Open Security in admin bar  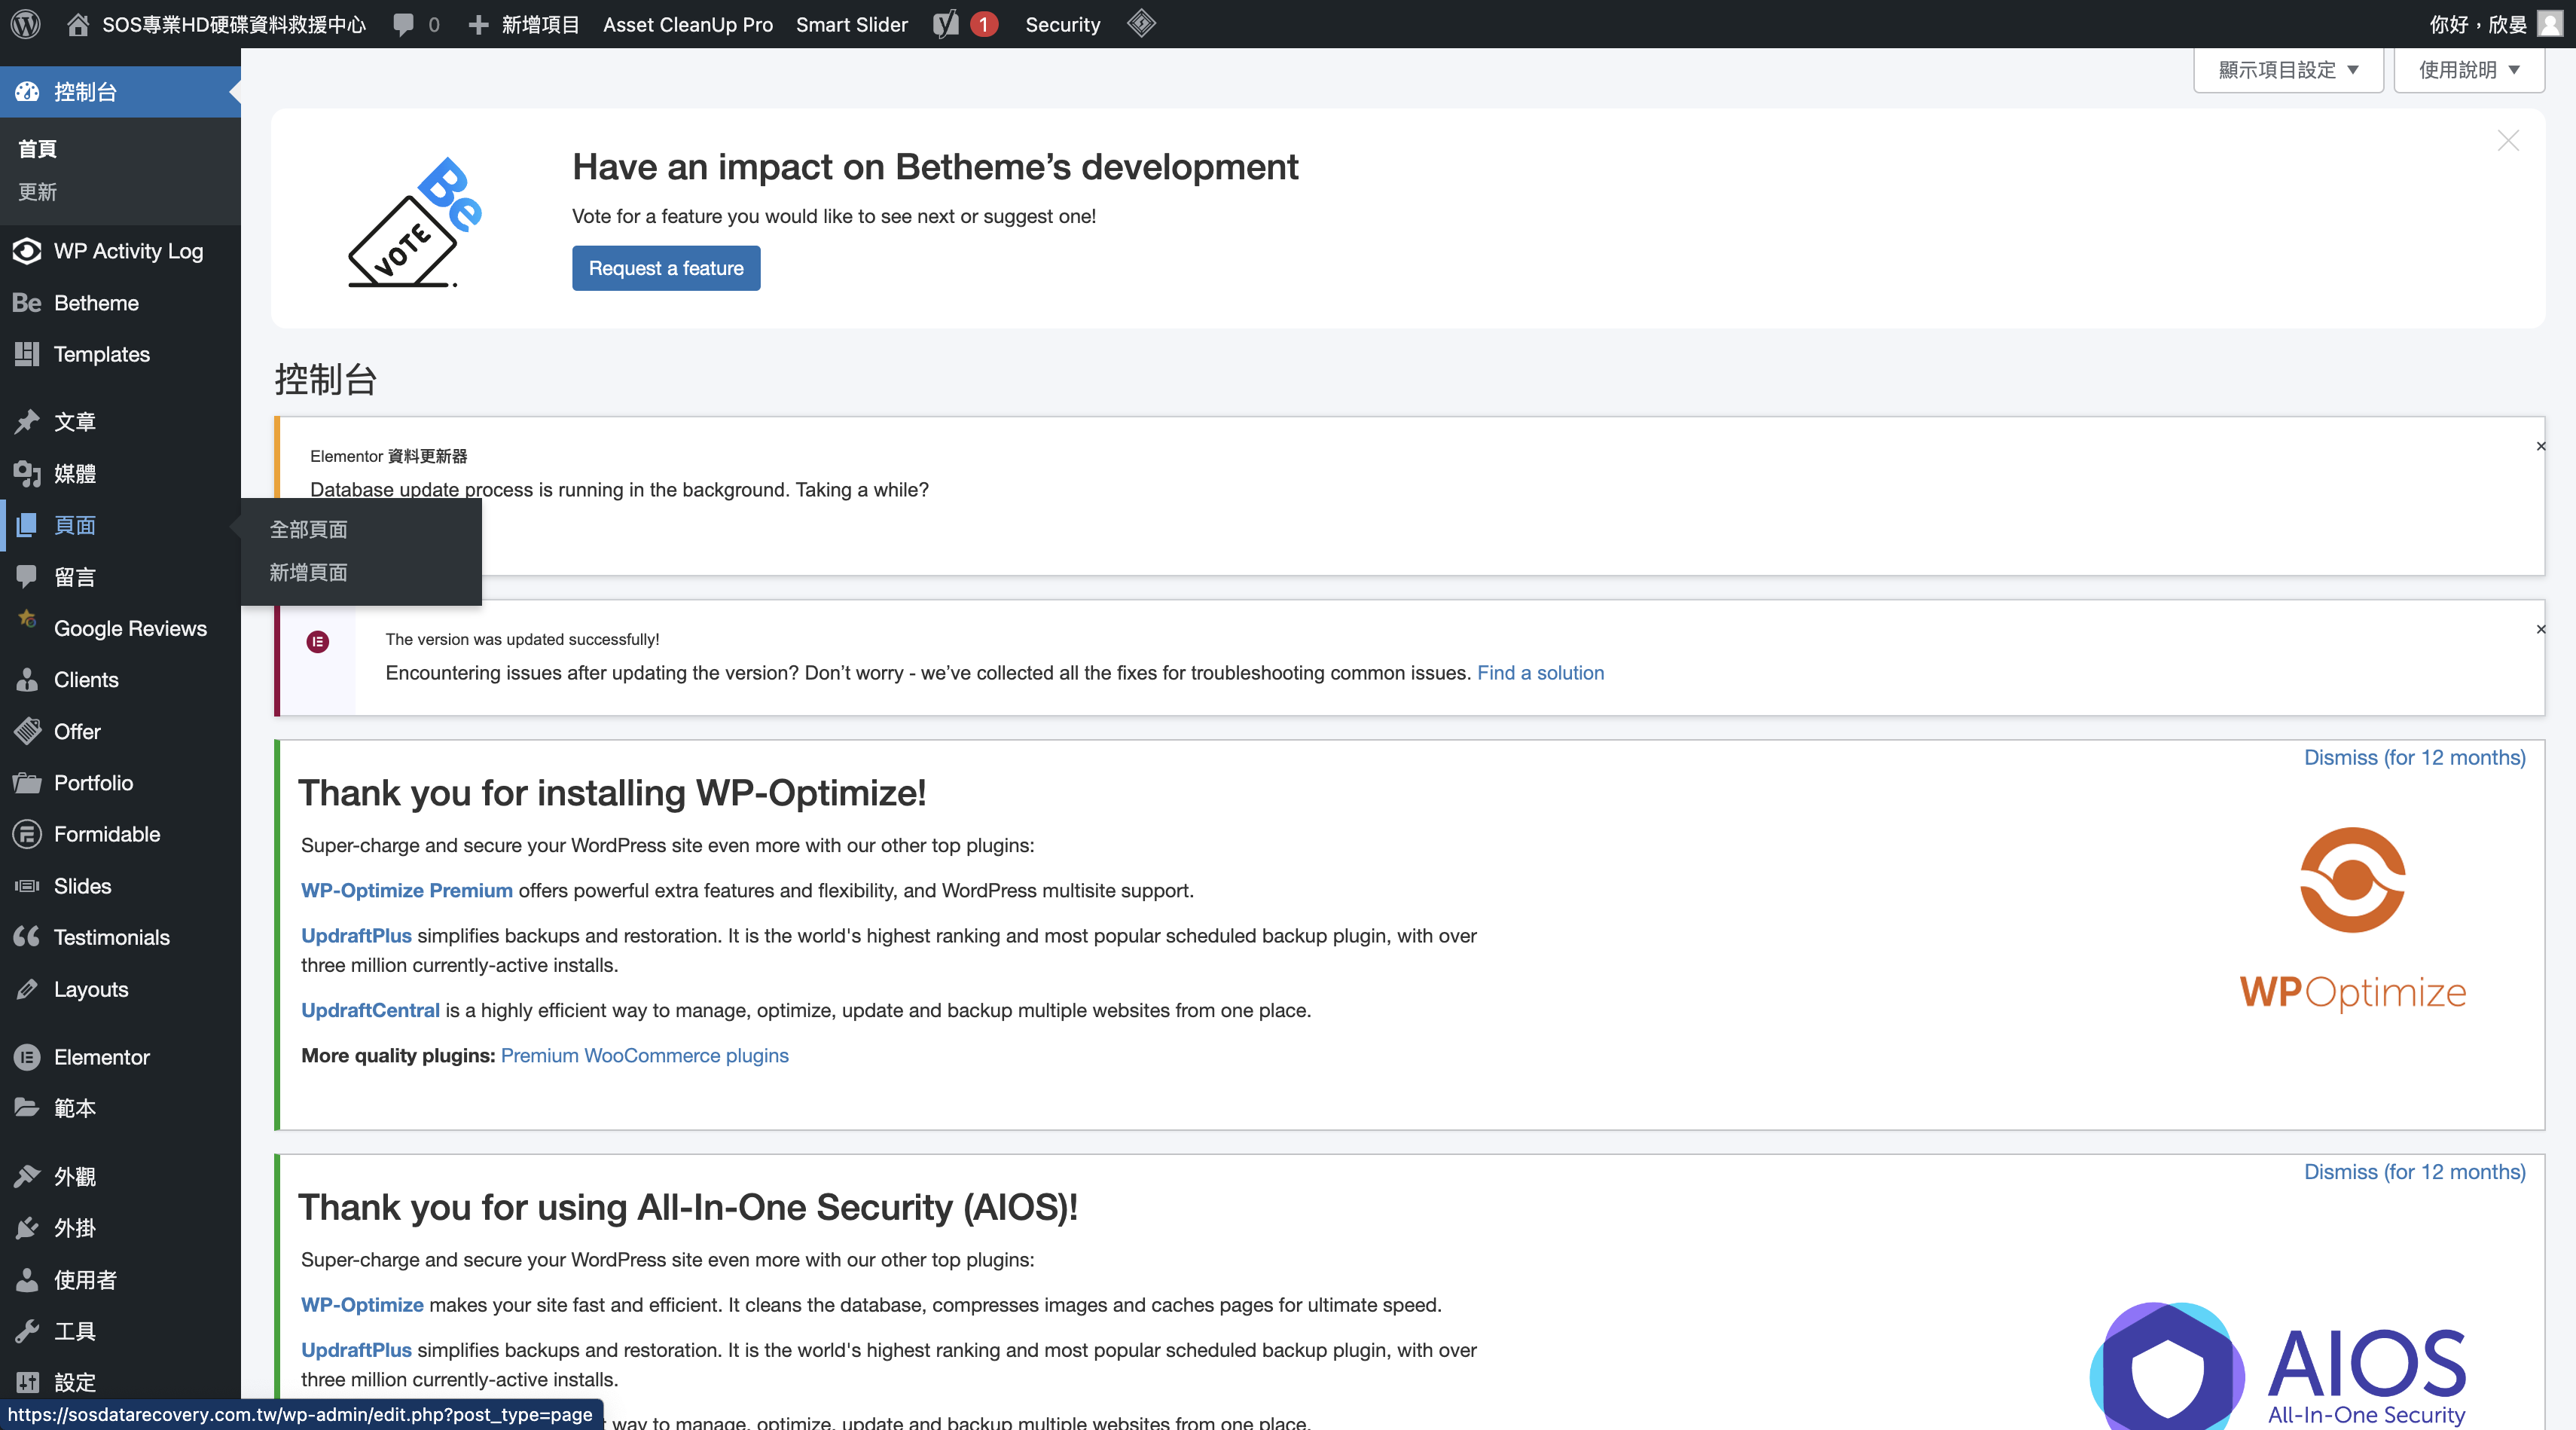point(1063,24)
